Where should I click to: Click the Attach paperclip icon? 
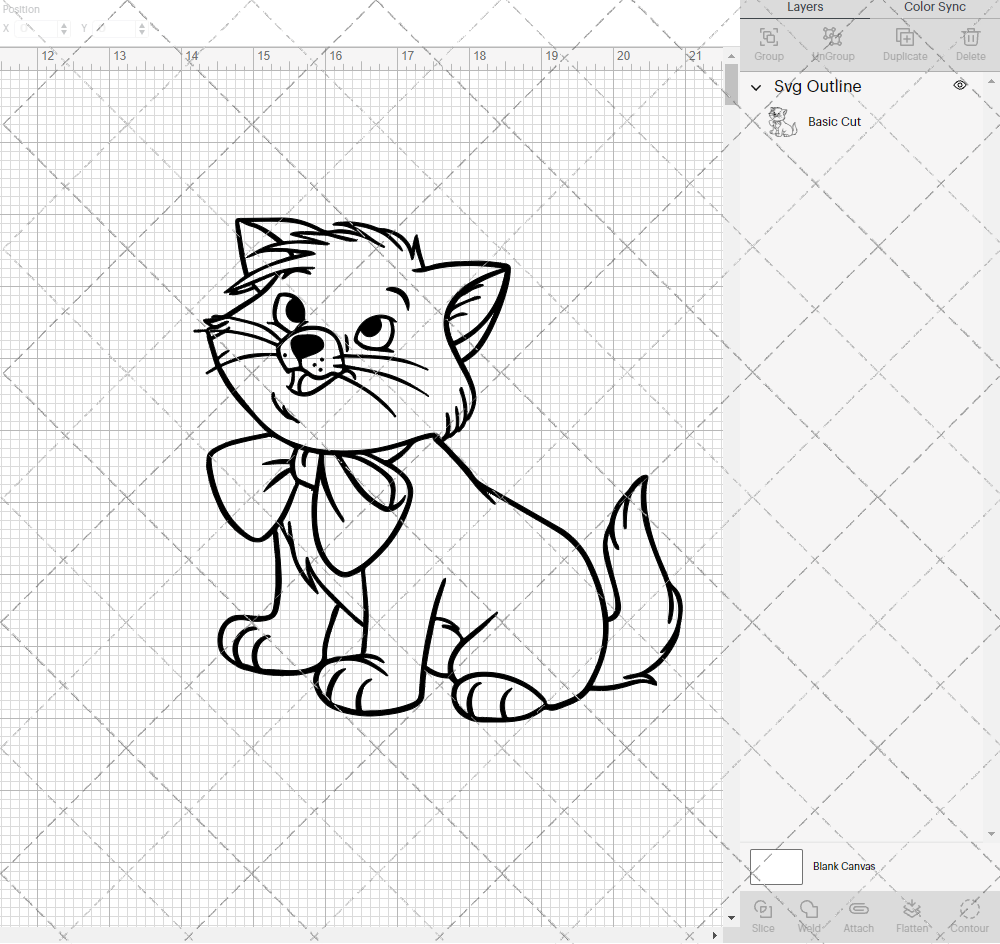[858, 909]
